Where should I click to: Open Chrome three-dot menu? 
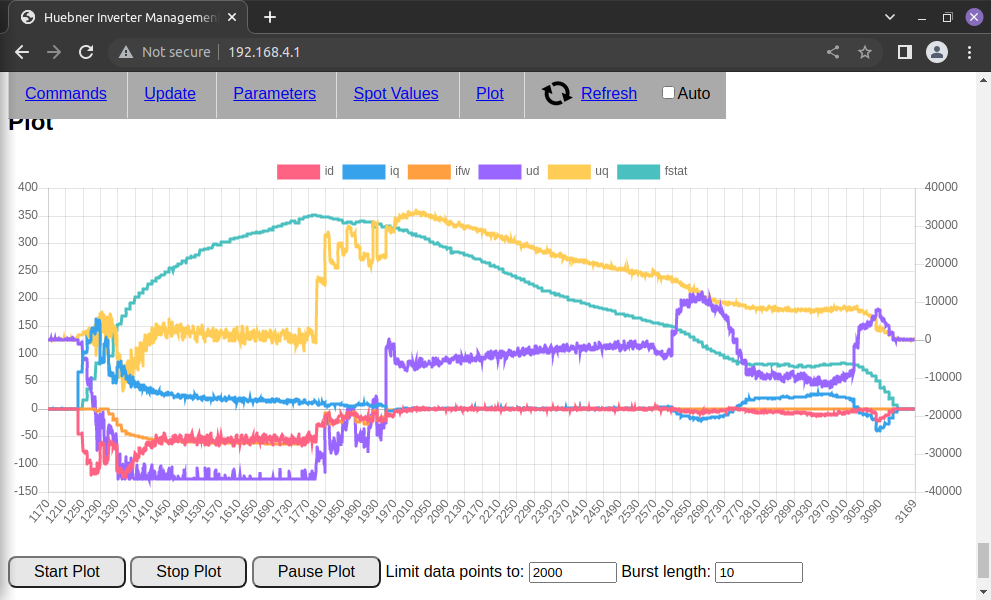pyautogui.click(x=970, y=52)
